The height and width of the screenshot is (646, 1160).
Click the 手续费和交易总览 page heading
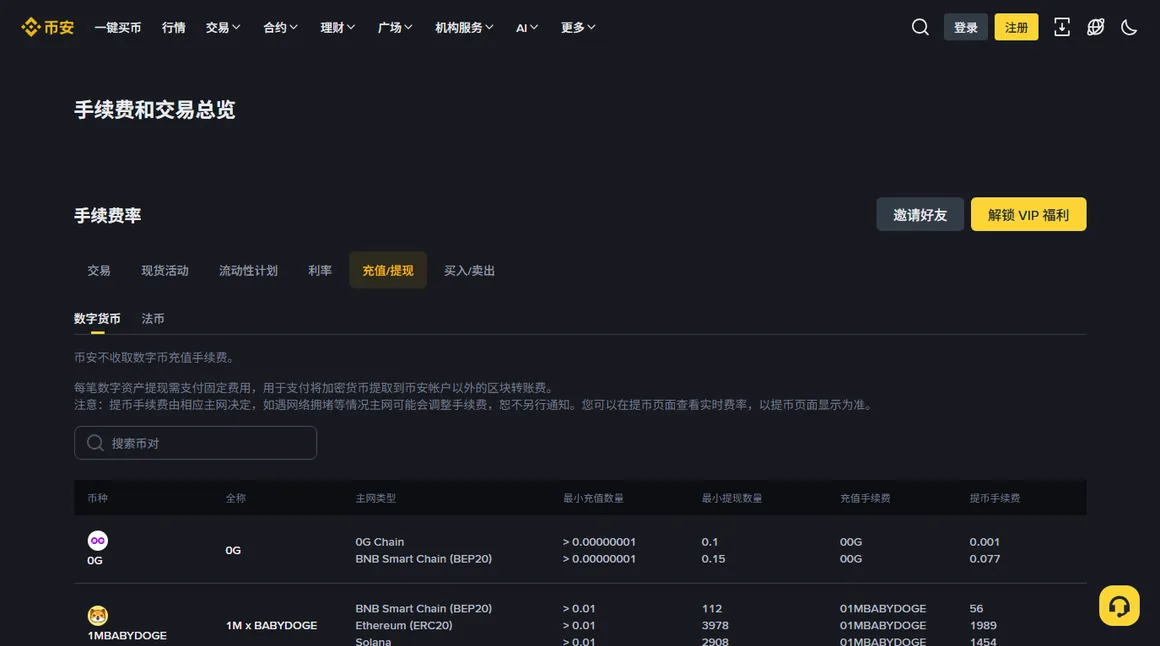pos(155,110)
